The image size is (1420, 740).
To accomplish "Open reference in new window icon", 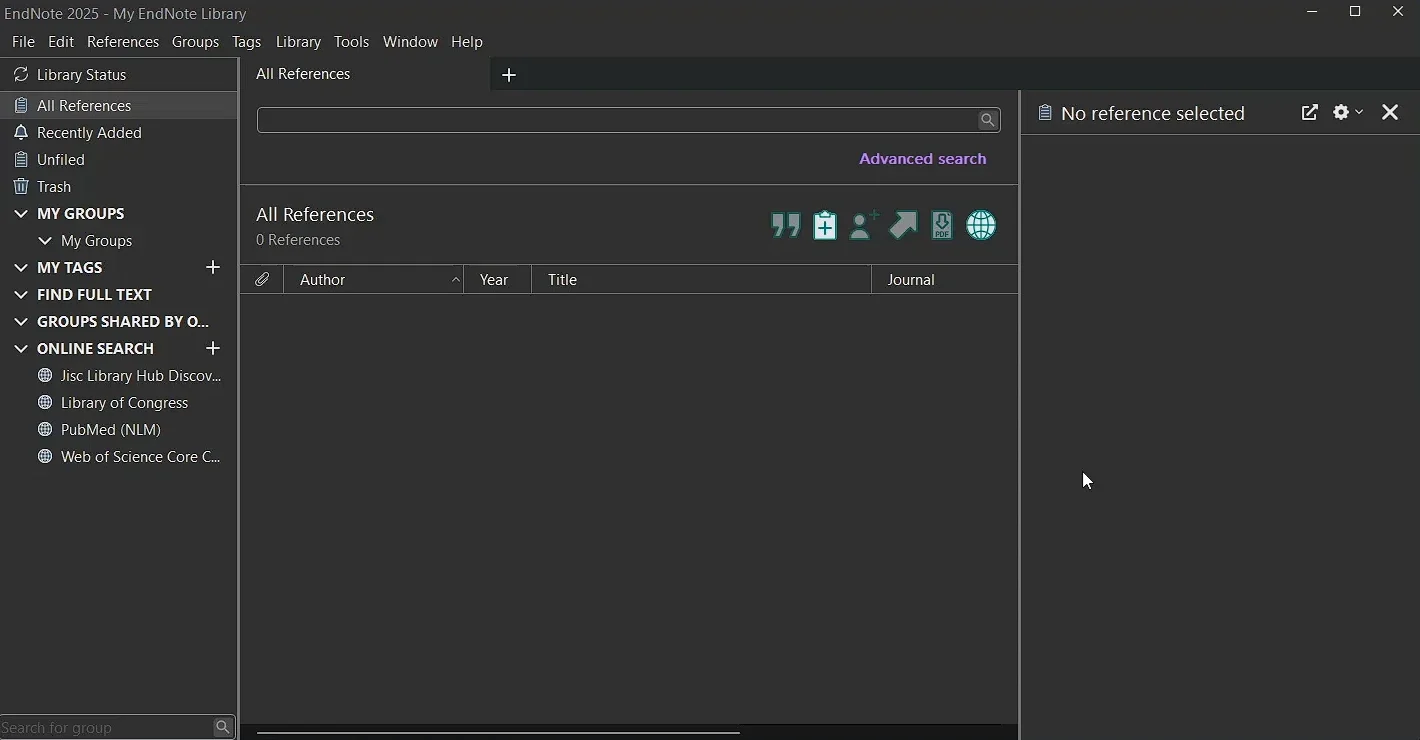I will [1309, 112].
